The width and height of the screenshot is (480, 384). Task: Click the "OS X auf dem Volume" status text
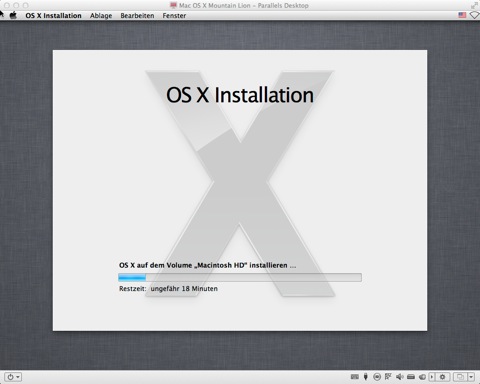coord(207,265)
